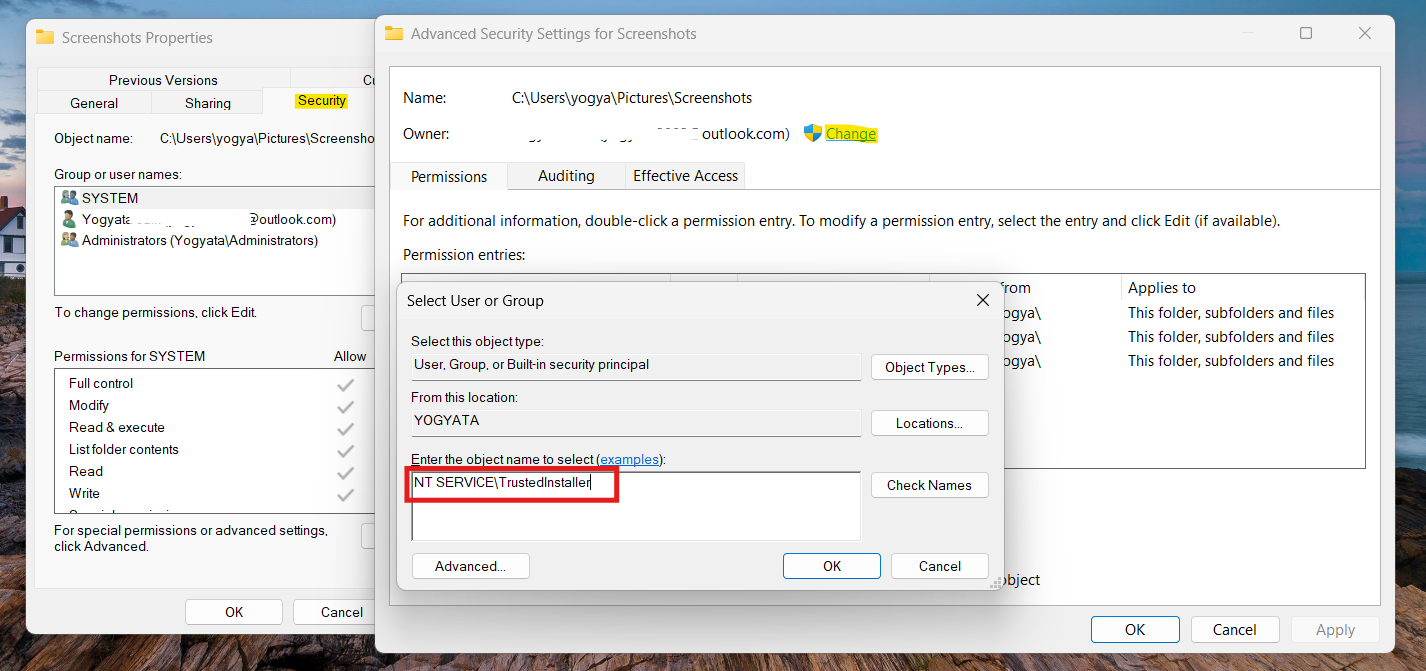Open the General tab

click(94, 103)
